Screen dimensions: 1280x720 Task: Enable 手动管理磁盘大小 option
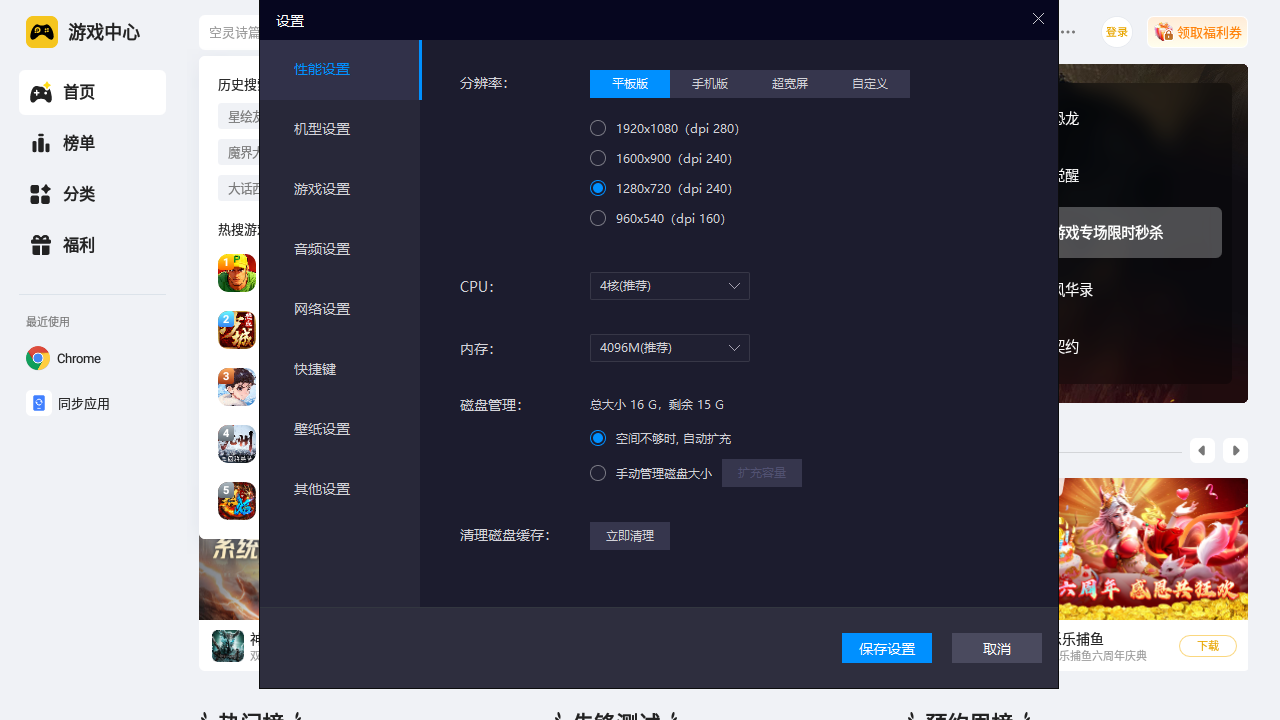click(x=598, y=473)
